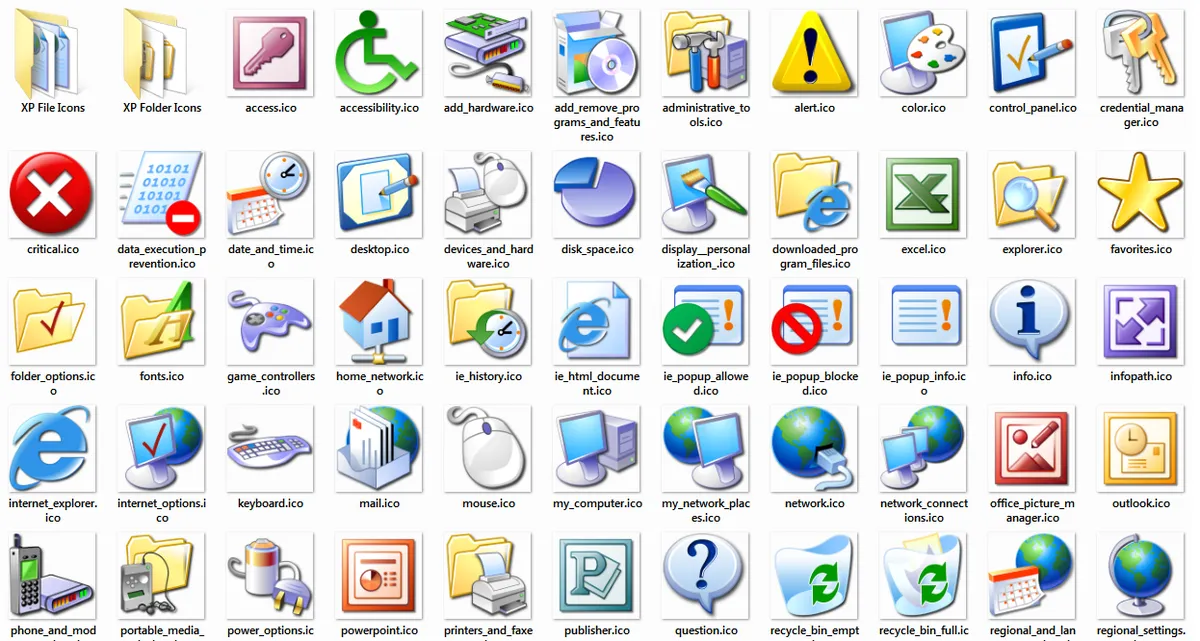Select the outlook.ico icon
1200x641 pixels.
coord(1141,449)
